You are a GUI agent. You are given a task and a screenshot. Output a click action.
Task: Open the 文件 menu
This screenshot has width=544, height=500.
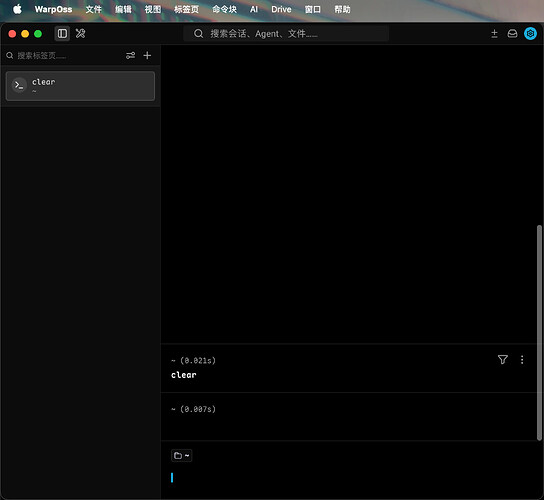tap(94, 9)
